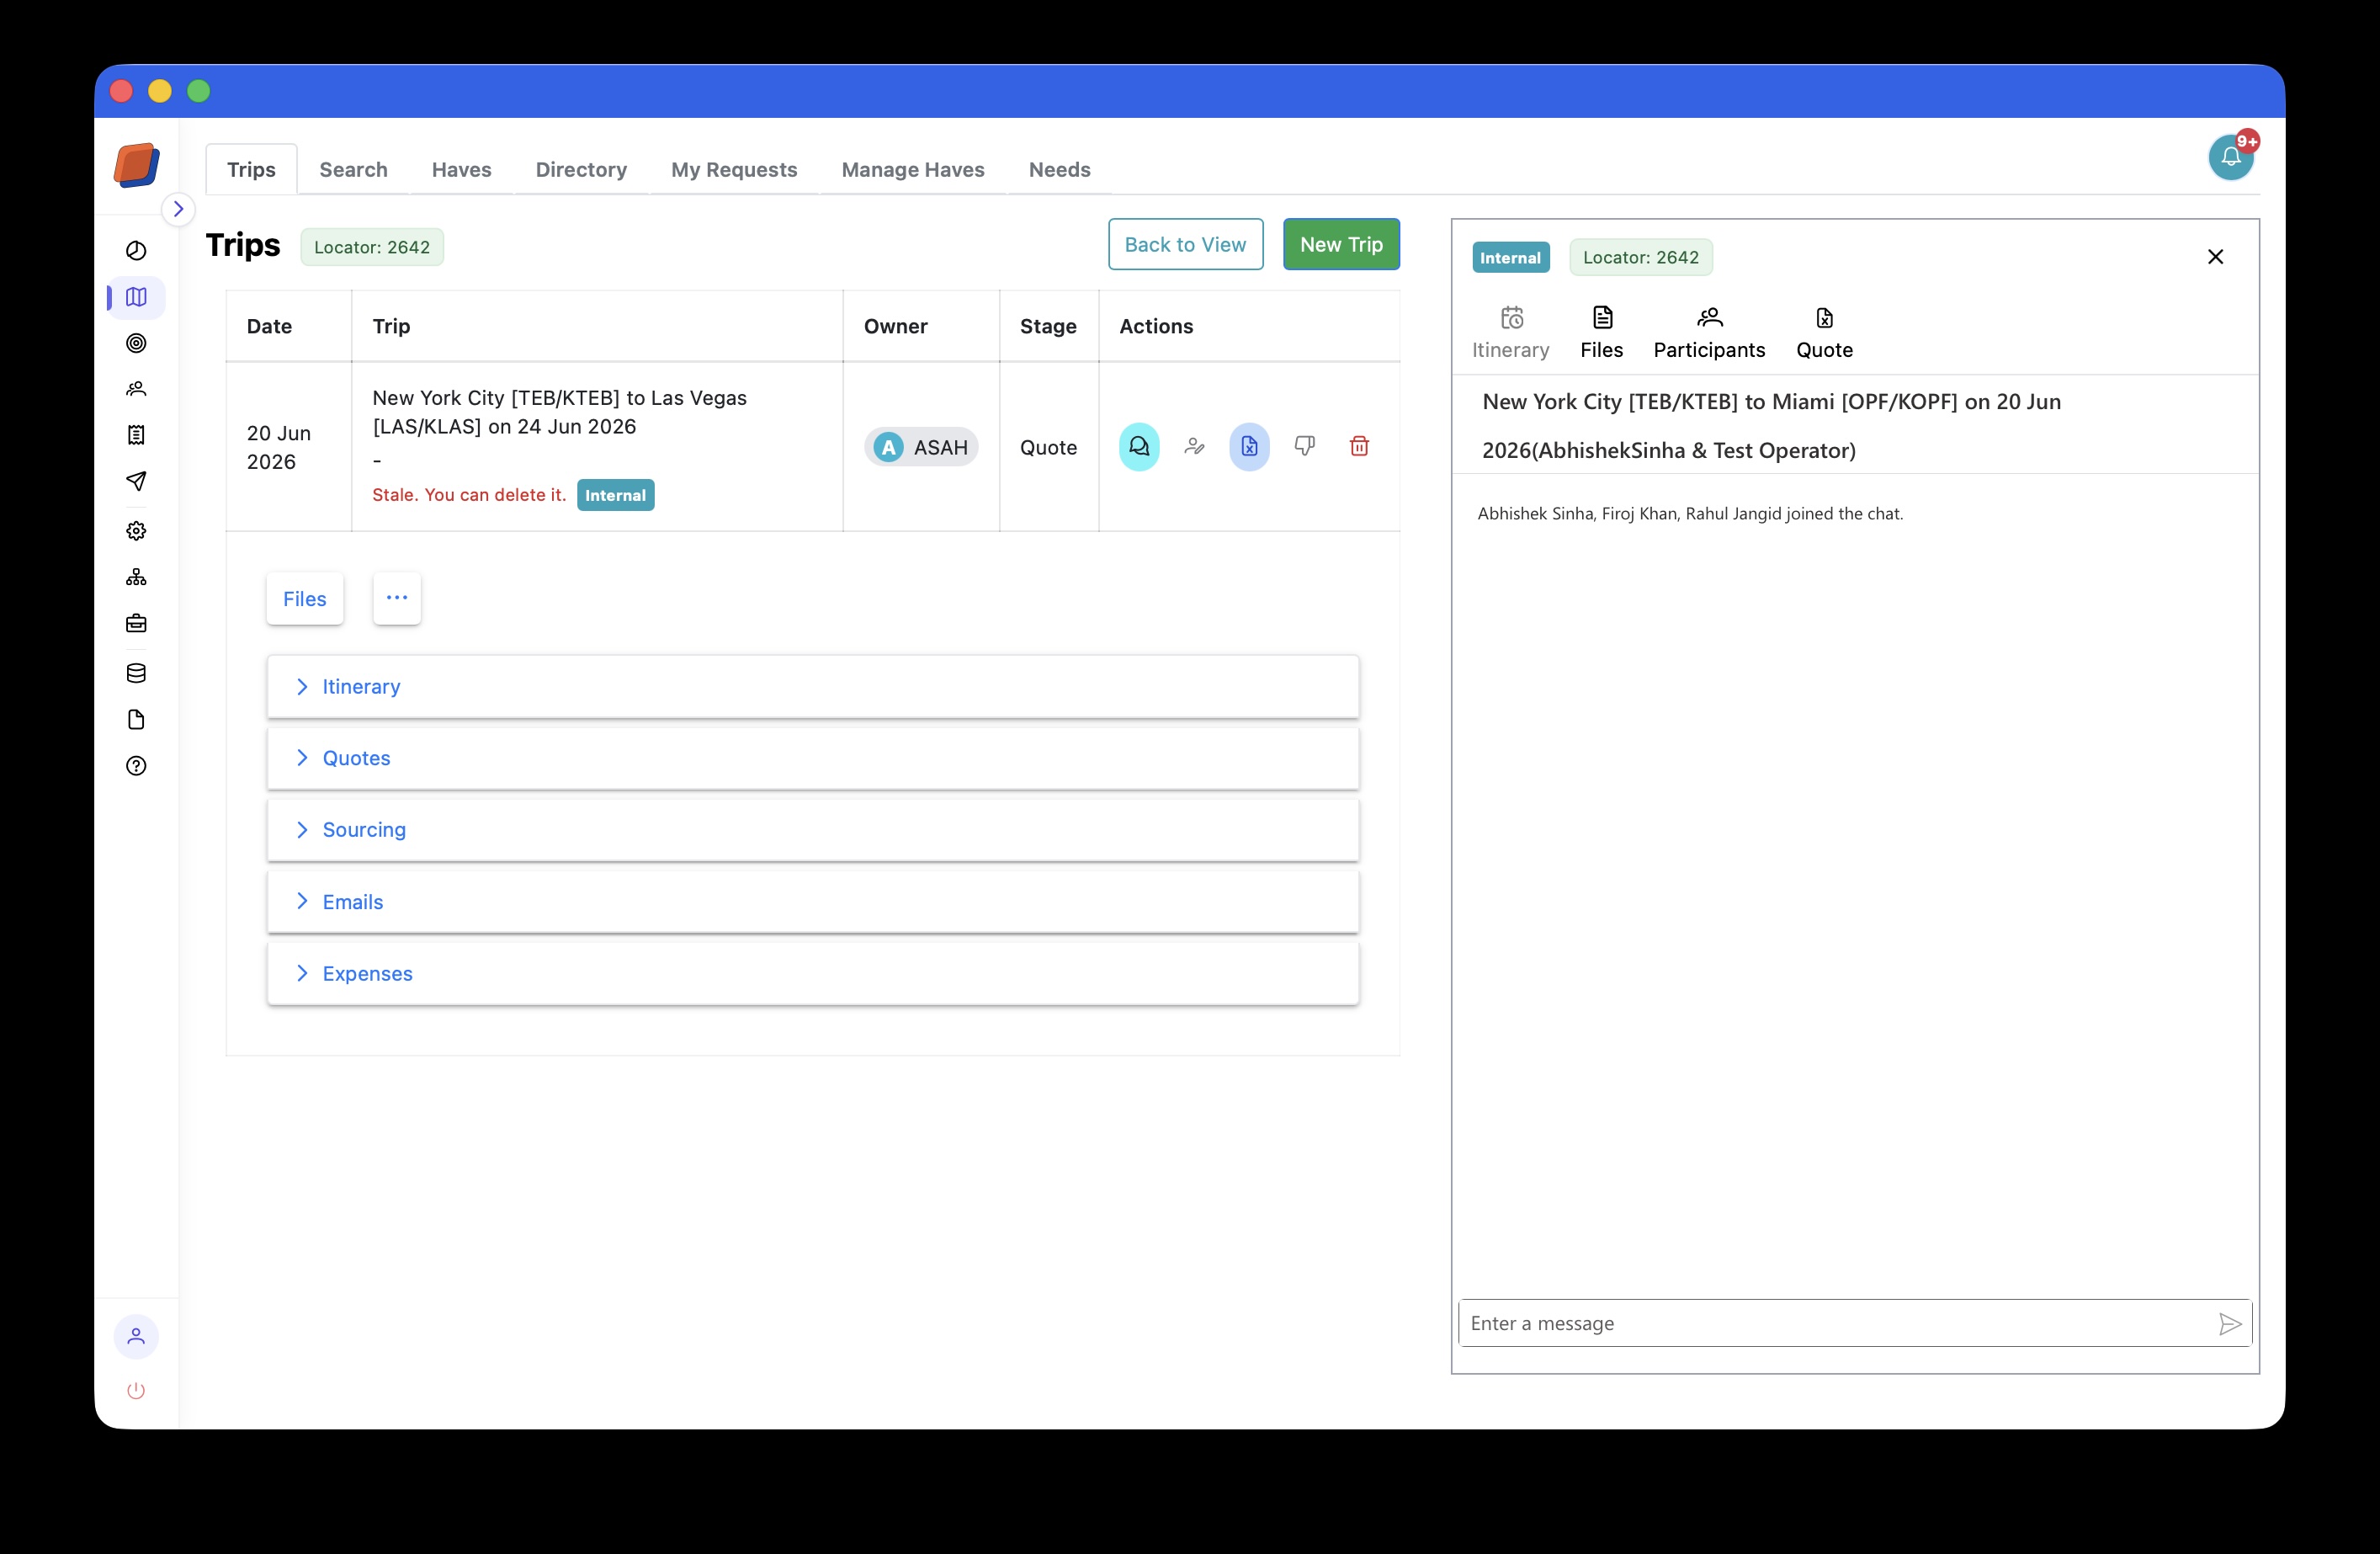Image resolution: width=2380 pixels, height=1554 pixels.
Task: Open notifications bell with 9+ badge
Action: [2231, 157]
